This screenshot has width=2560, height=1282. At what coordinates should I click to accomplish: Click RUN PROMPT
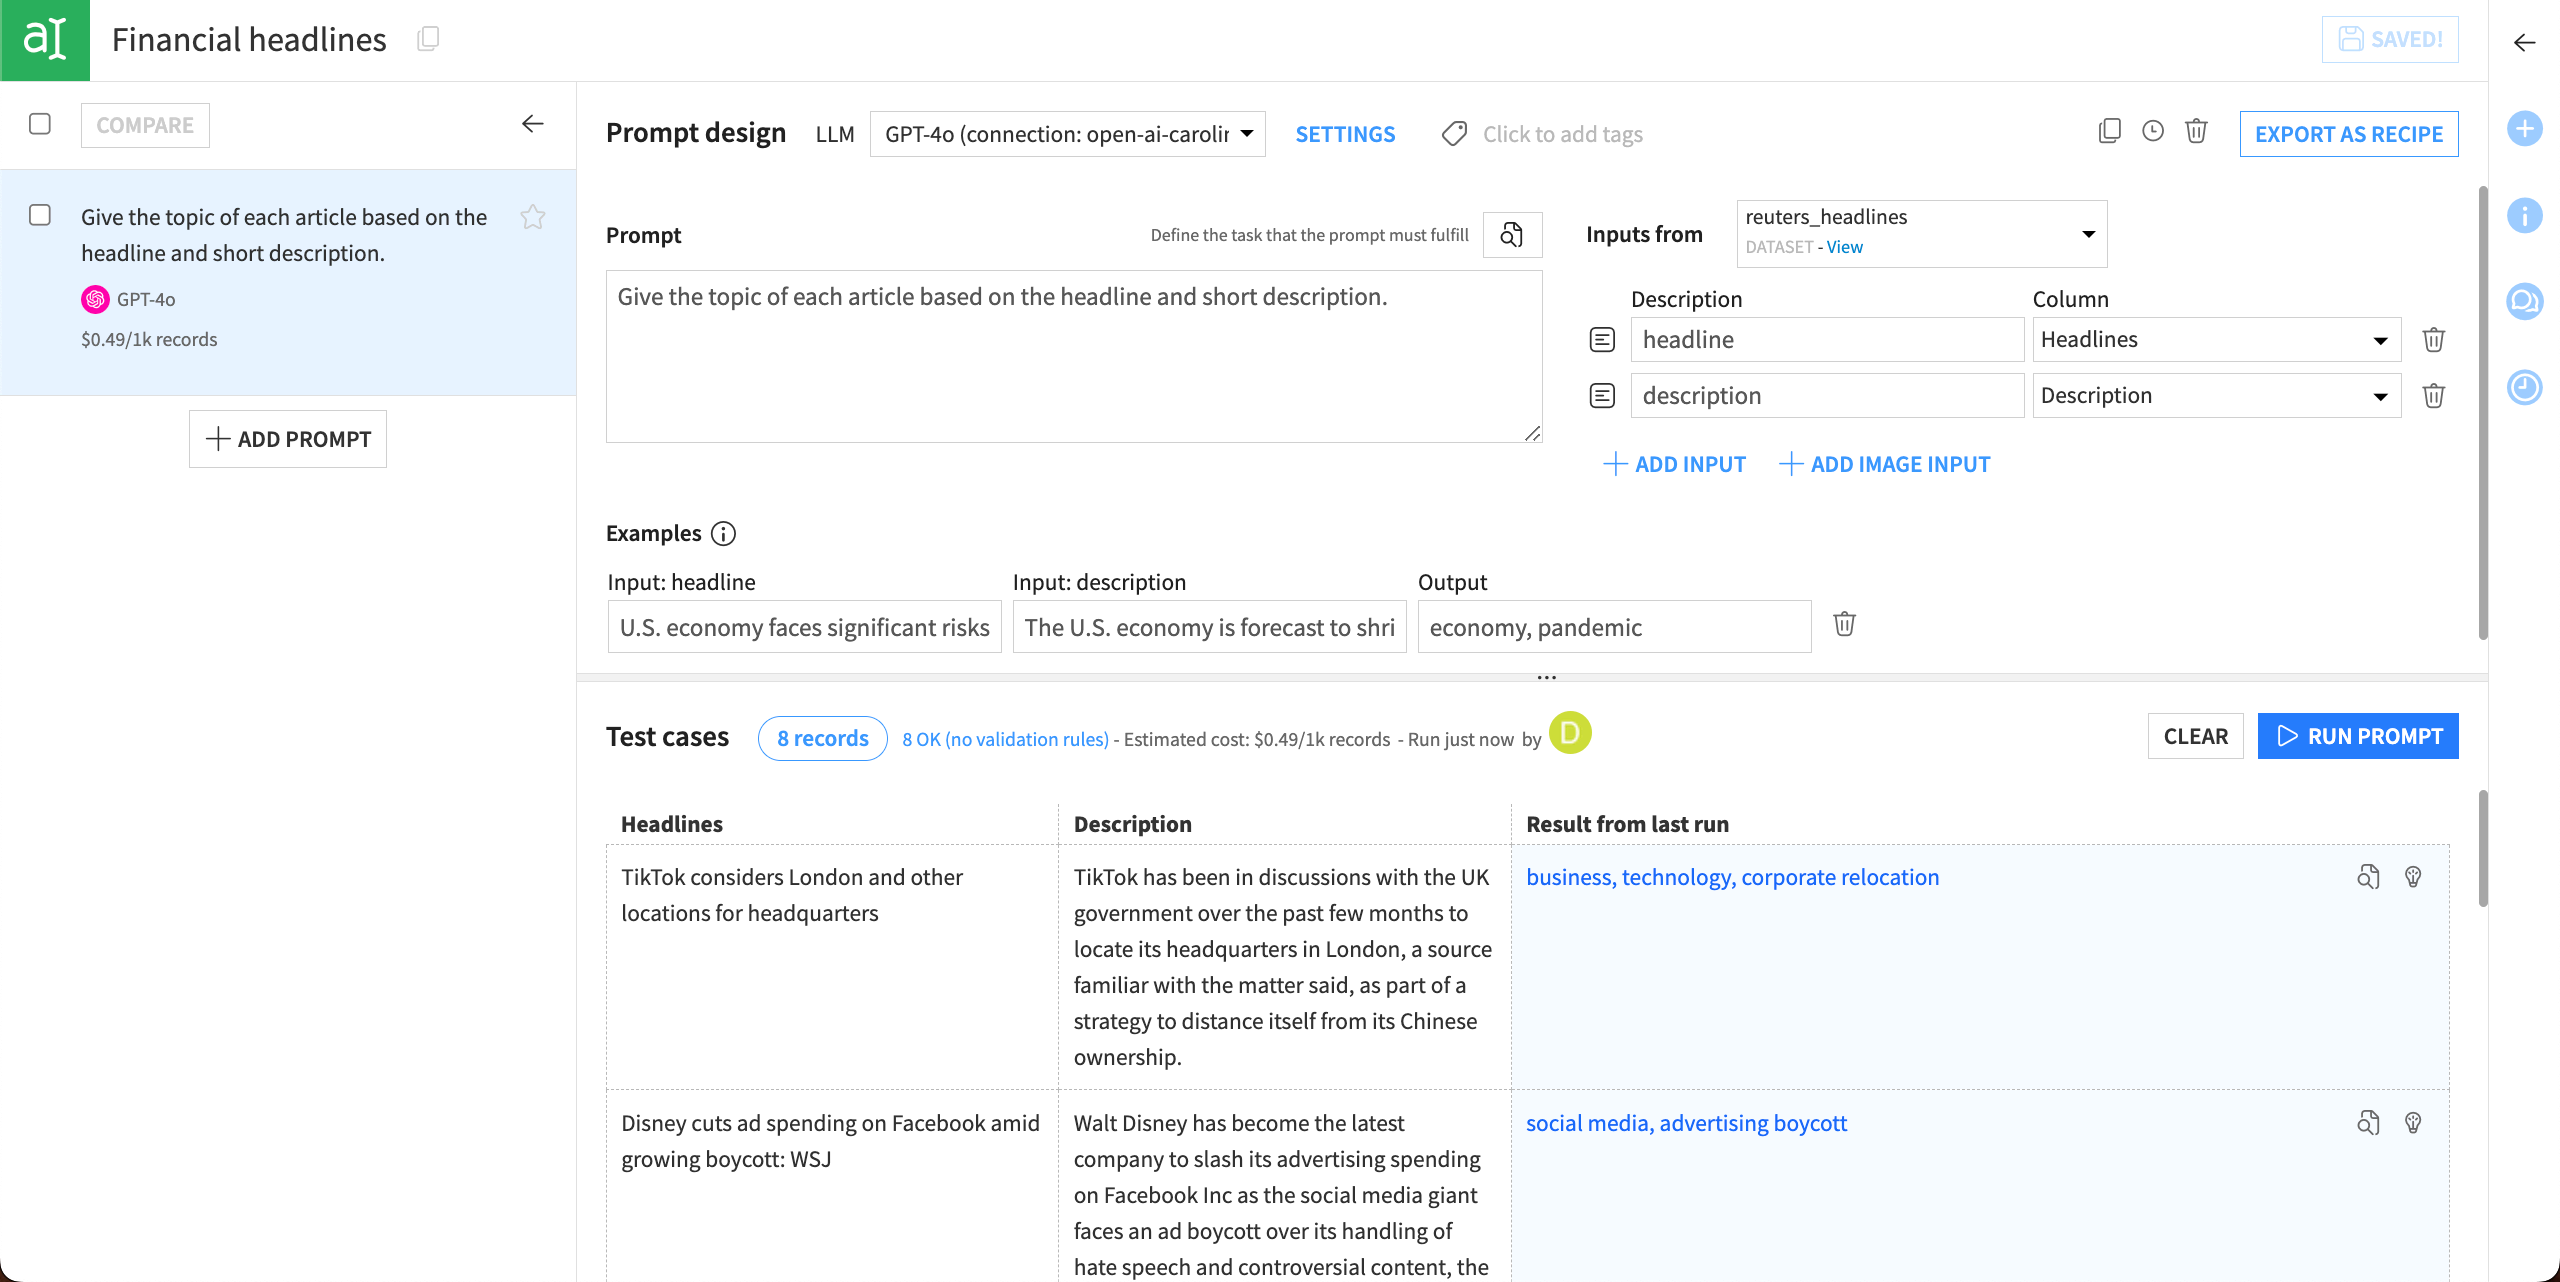2358,736
